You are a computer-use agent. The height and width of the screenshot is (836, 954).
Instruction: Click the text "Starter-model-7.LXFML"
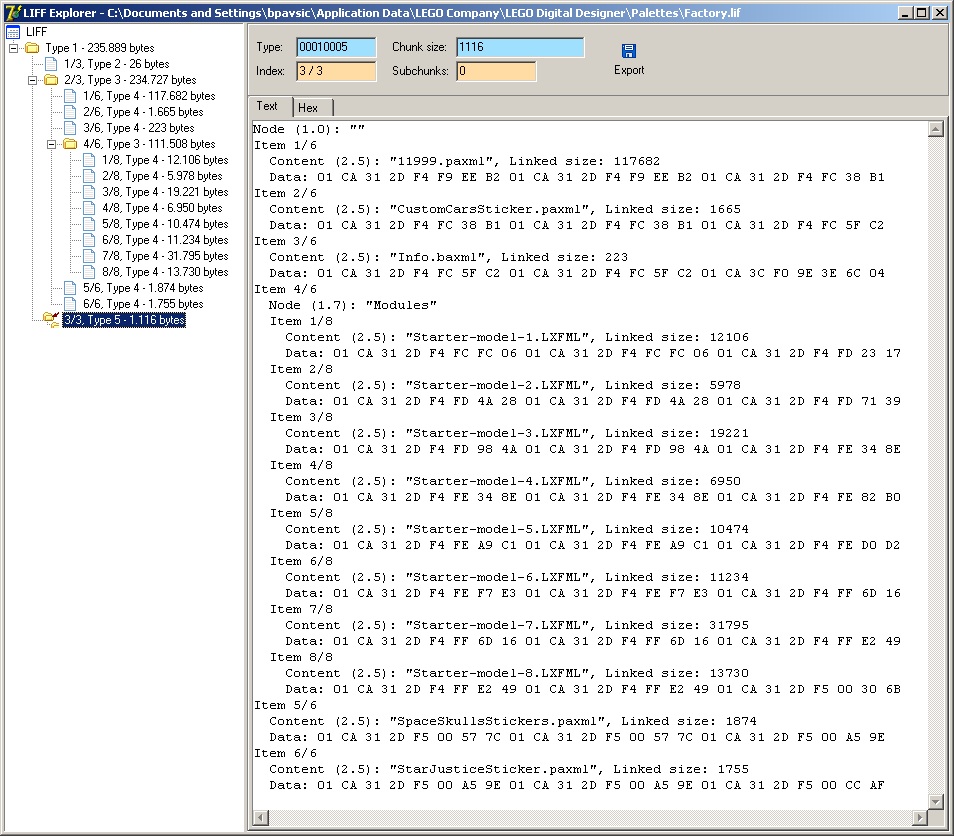click(x=497, y=625)
